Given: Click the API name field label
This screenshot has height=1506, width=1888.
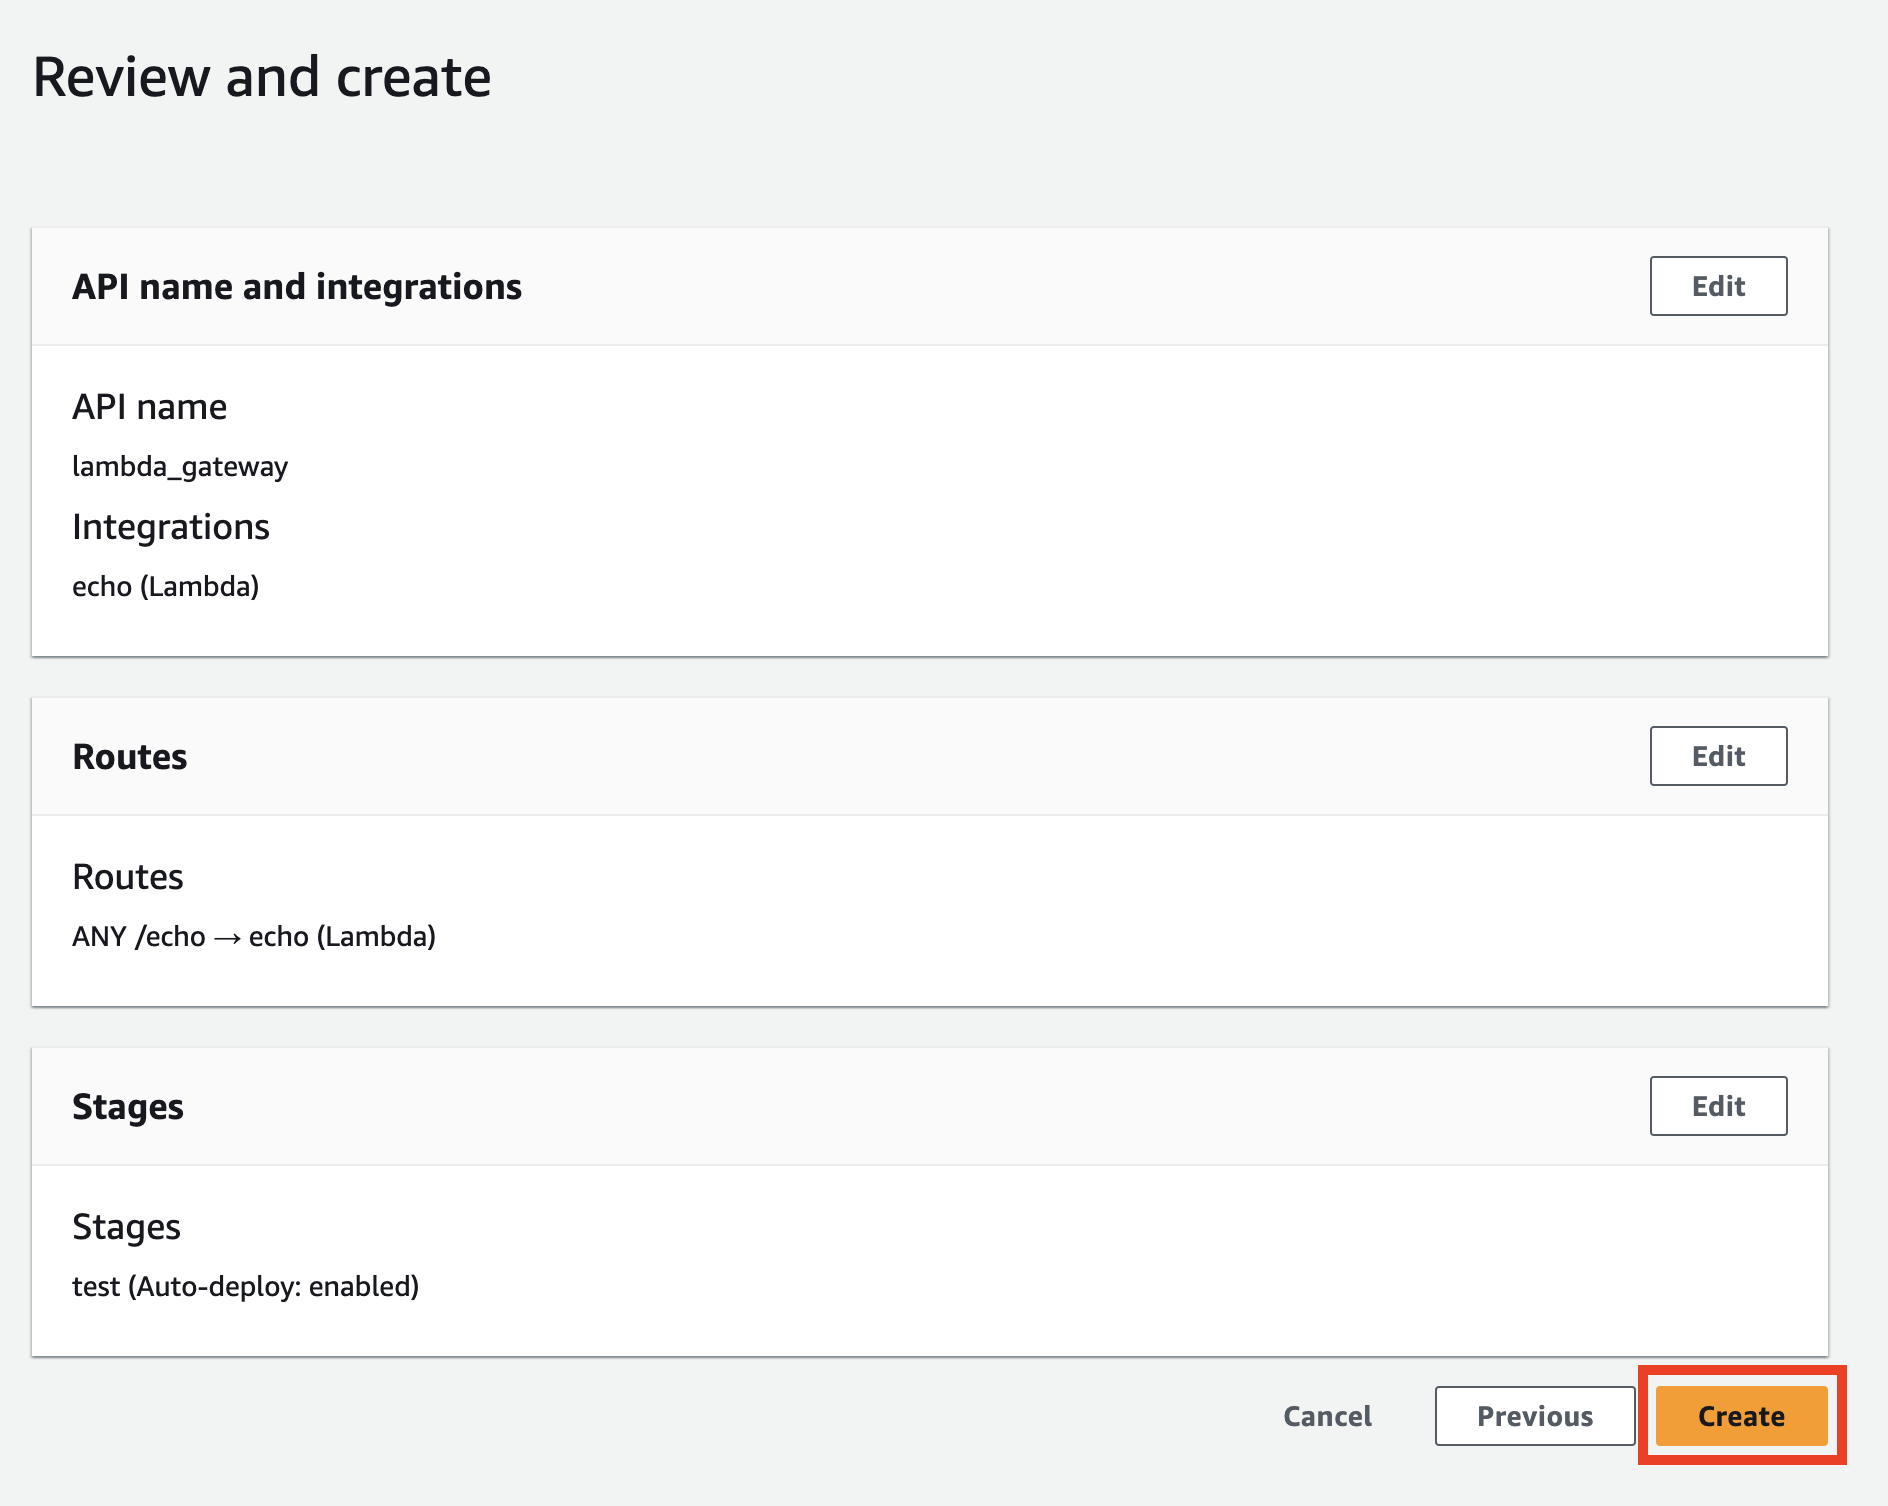Looking at the screenshot, I should [x=149, y=406].
